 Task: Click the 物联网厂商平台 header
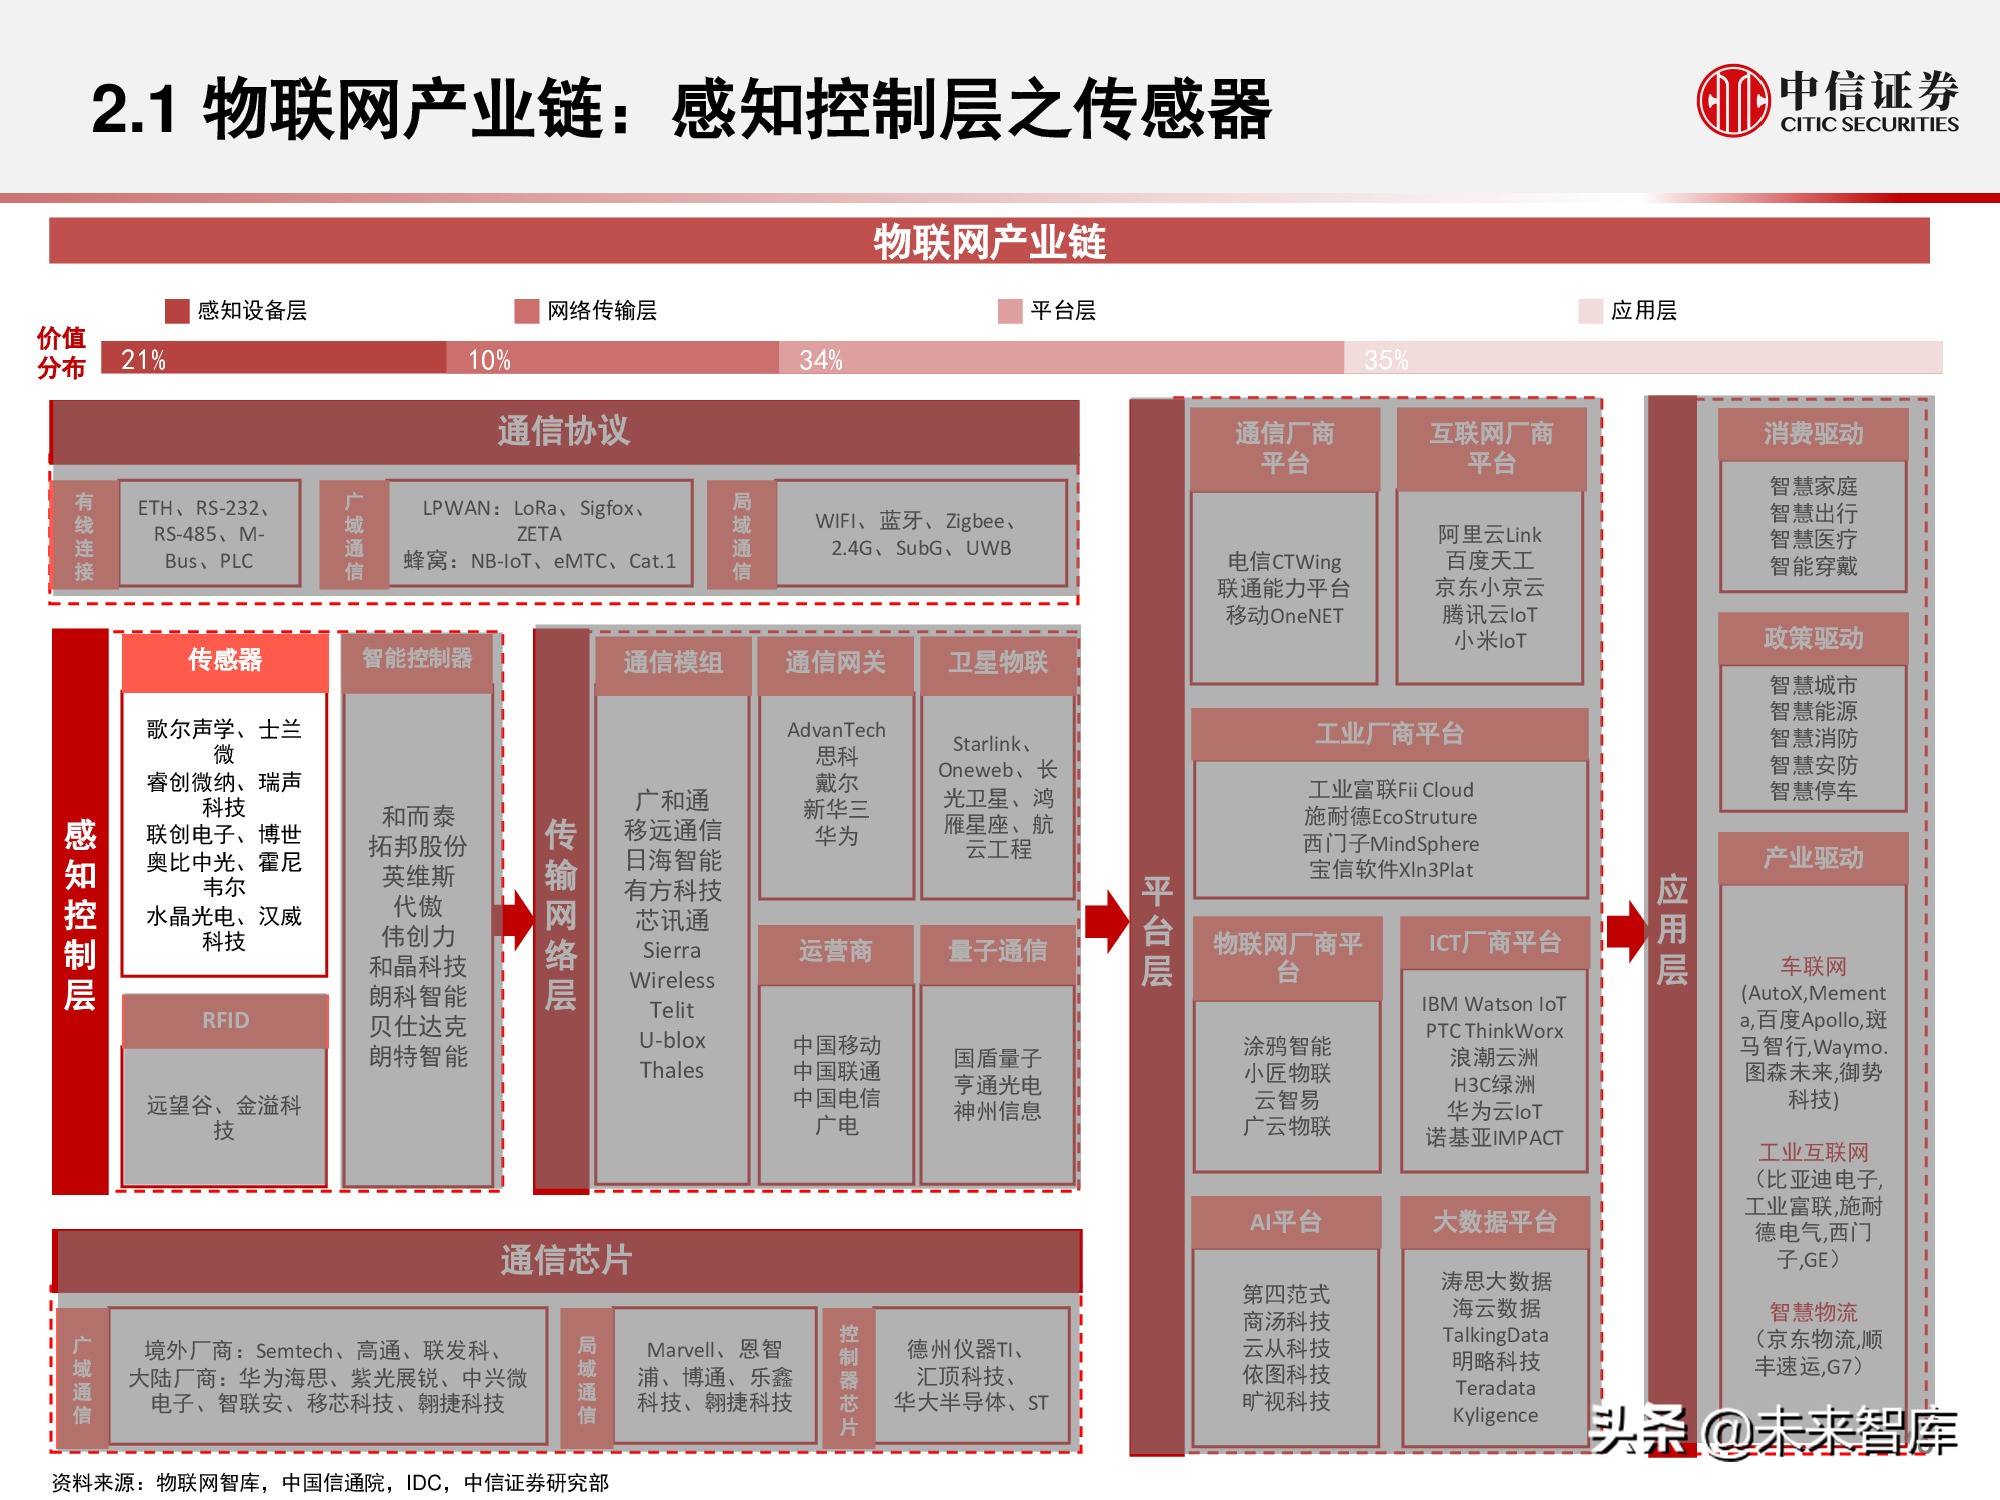coord(1288,958)
